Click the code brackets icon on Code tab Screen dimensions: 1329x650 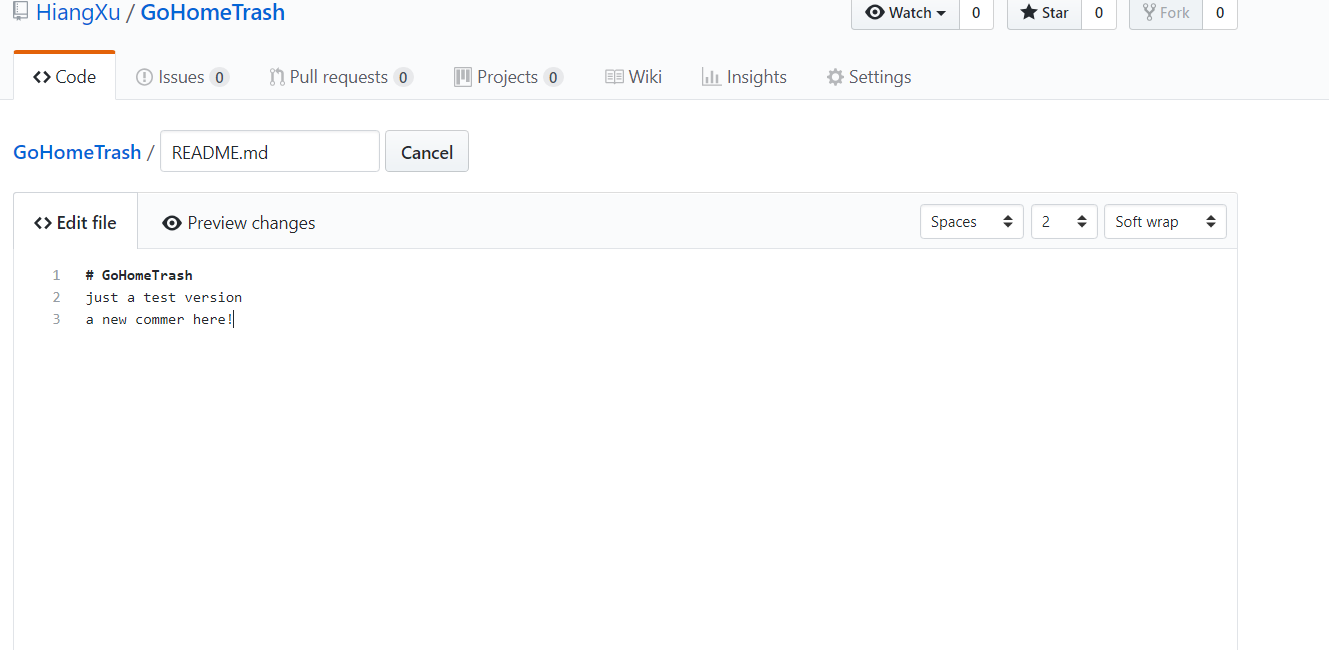click(x=42, y=77)
